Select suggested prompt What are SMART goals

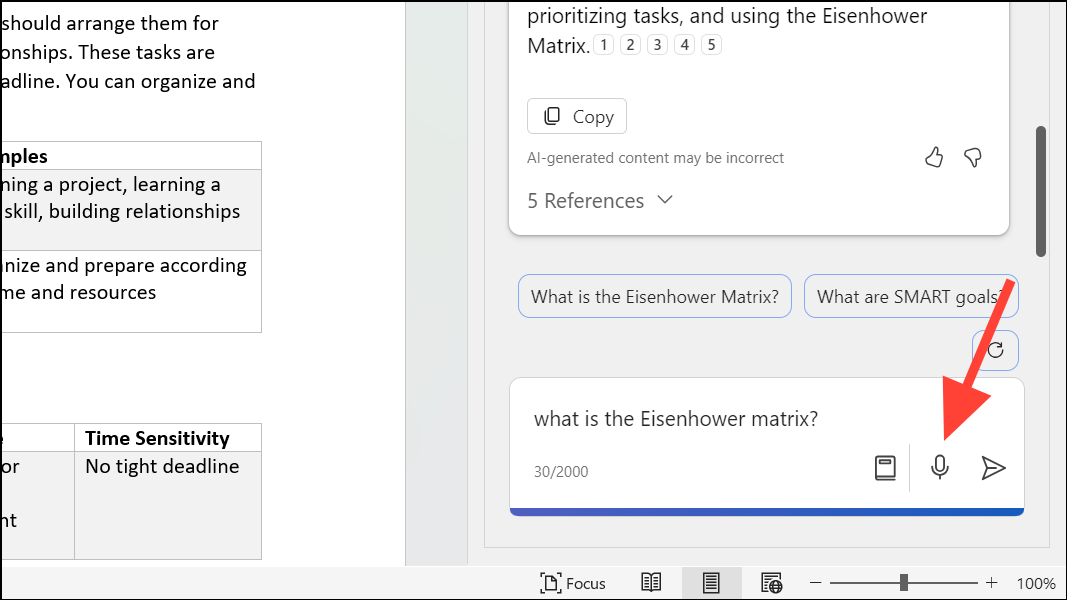[x=911, y=296]
